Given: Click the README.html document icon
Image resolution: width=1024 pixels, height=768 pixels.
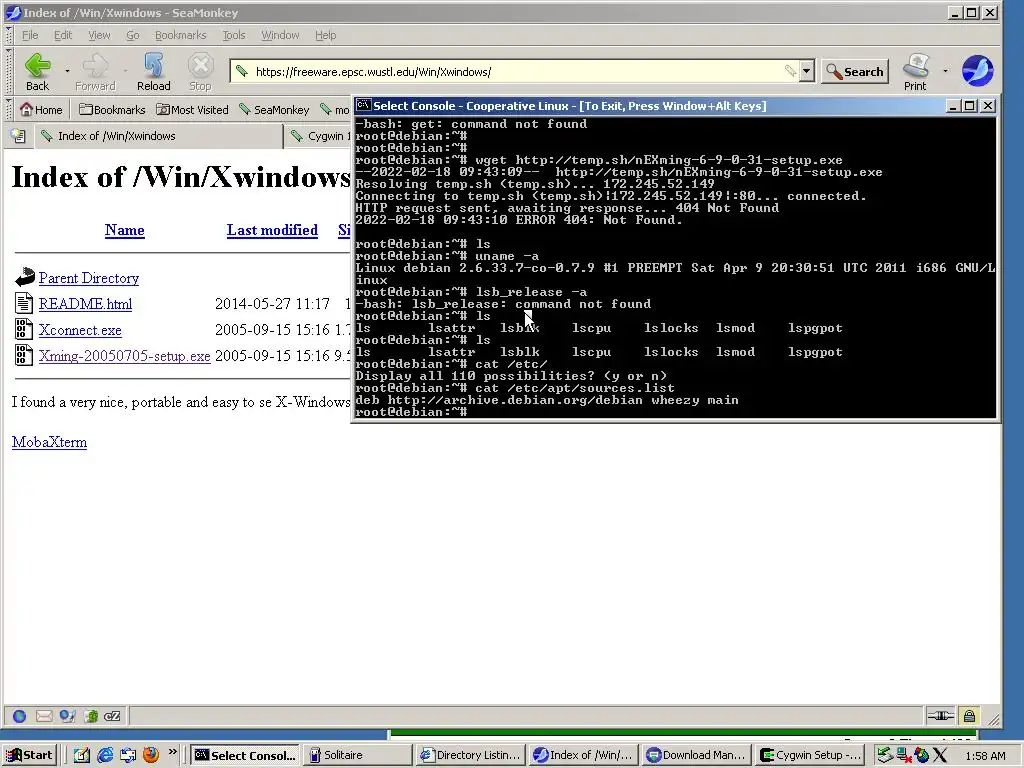Looking at the screenshot, I should pos(24,303).
